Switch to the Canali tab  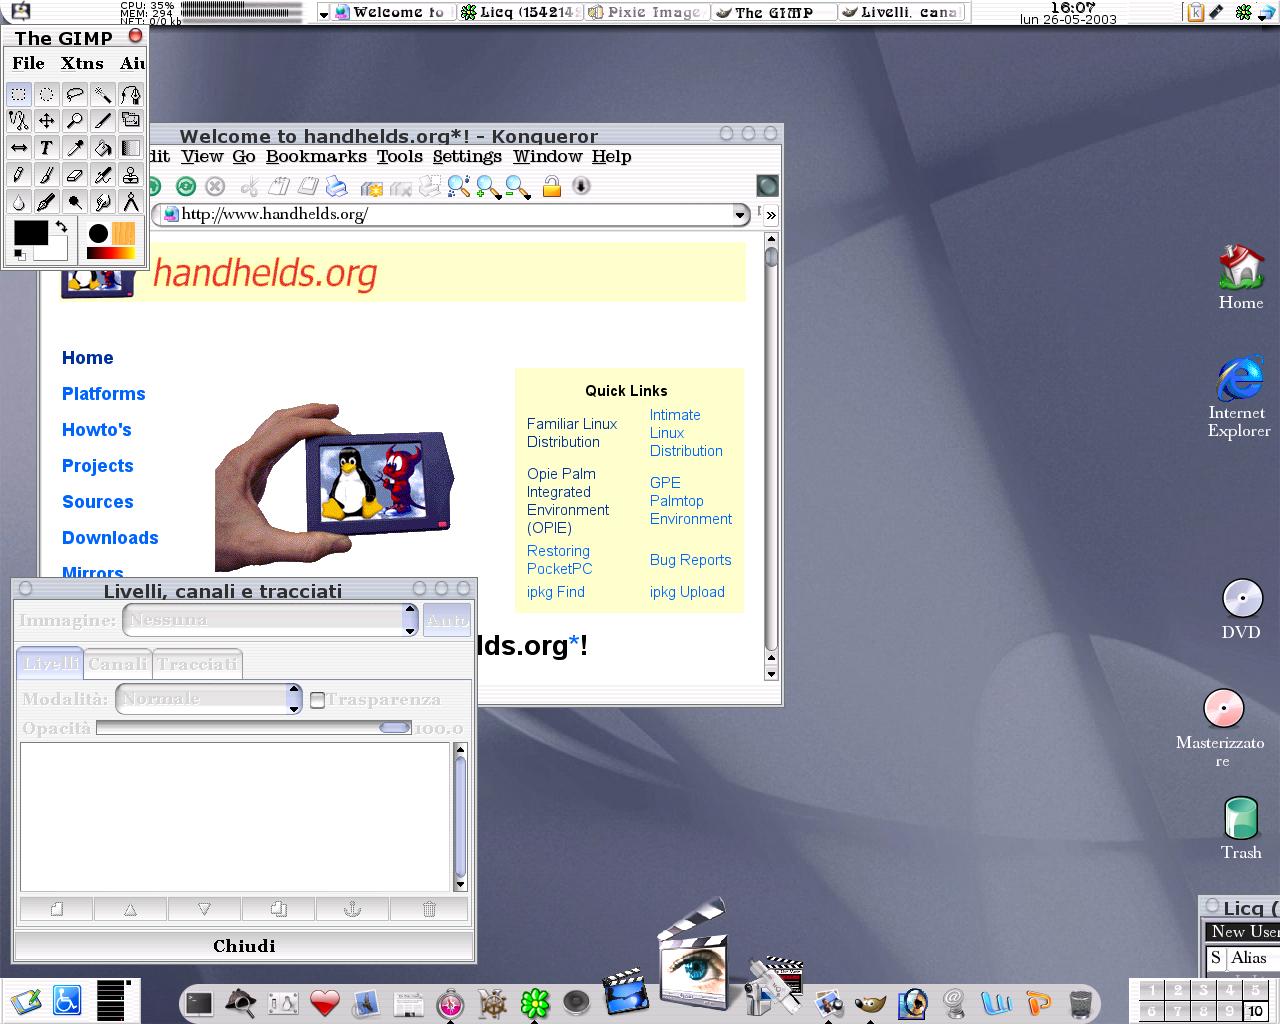(x=118, y=663)
